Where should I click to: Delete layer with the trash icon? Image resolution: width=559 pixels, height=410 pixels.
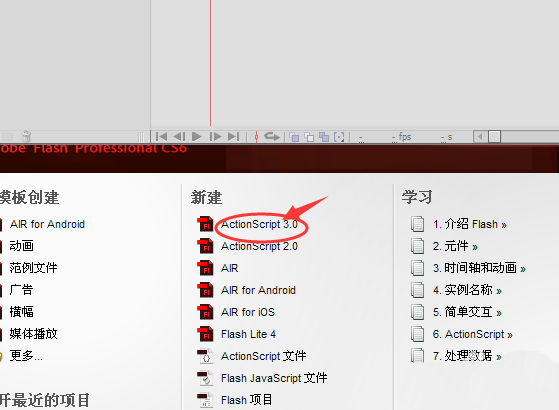tap(26, 136)
